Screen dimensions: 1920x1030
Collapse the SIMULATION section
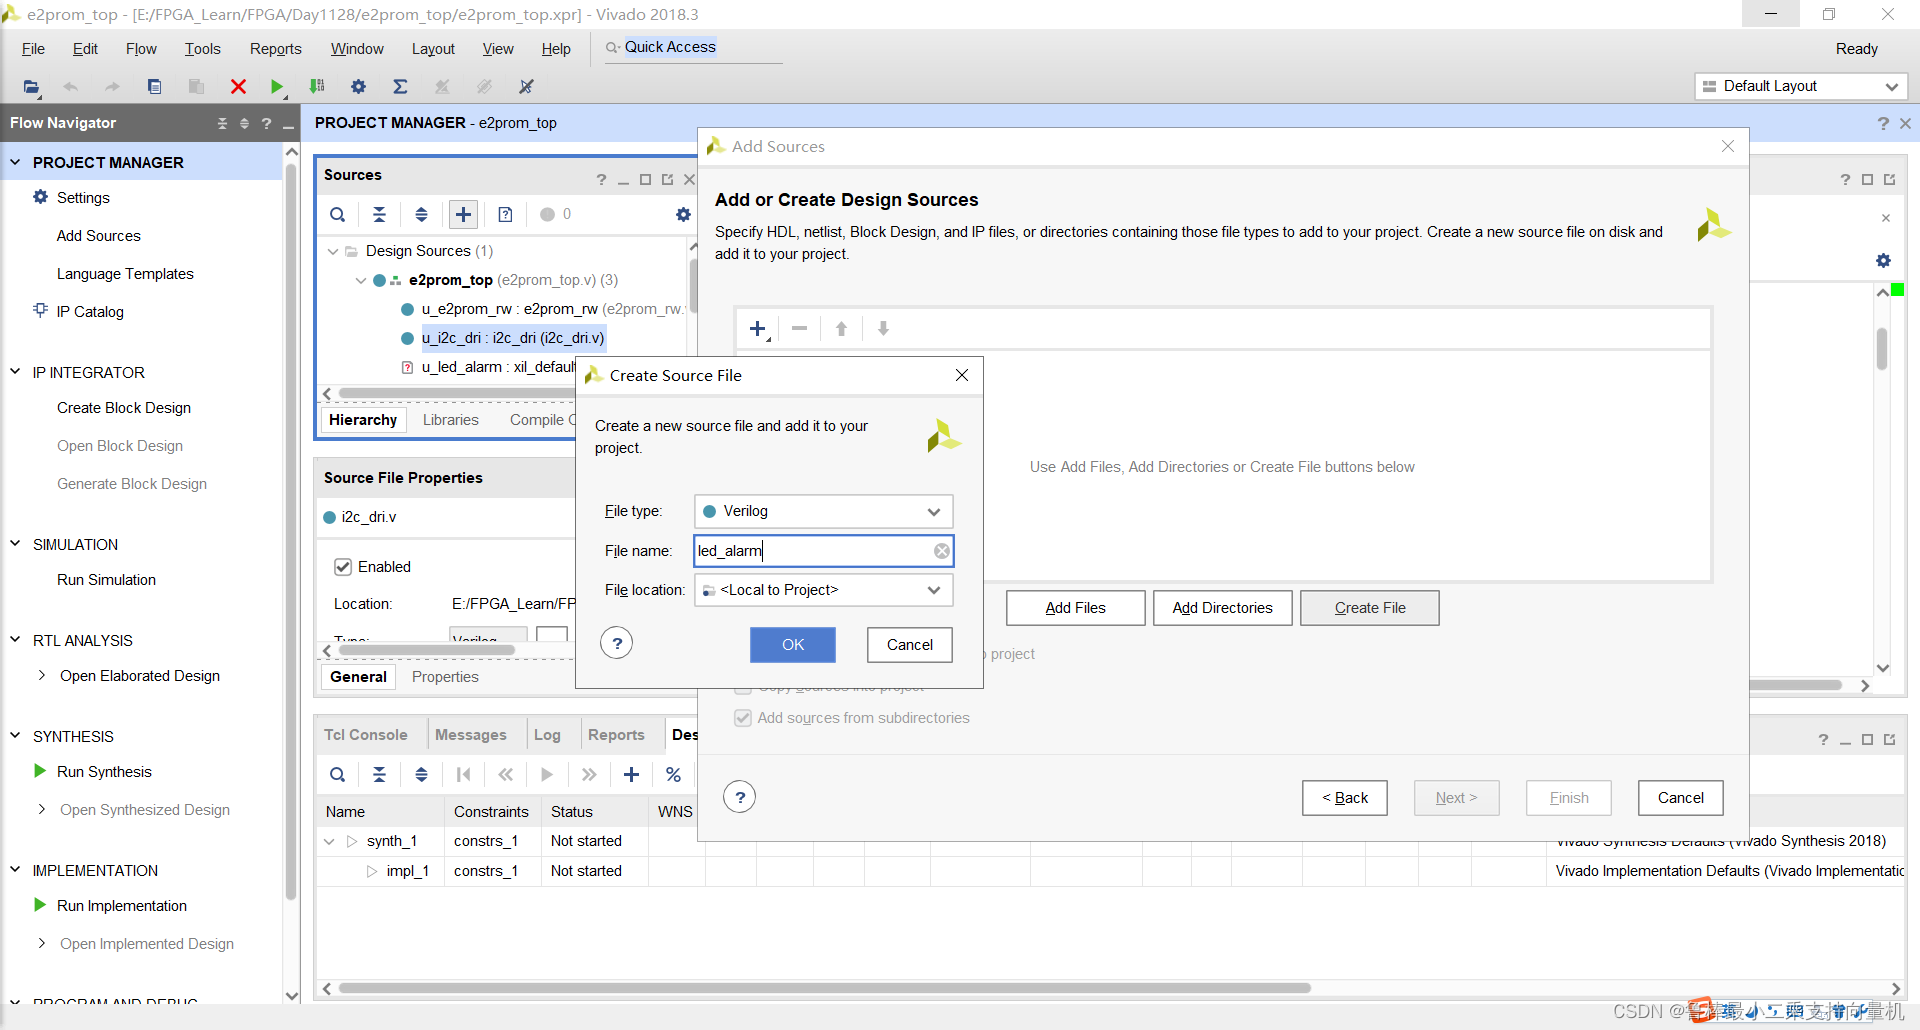point(15,544)
